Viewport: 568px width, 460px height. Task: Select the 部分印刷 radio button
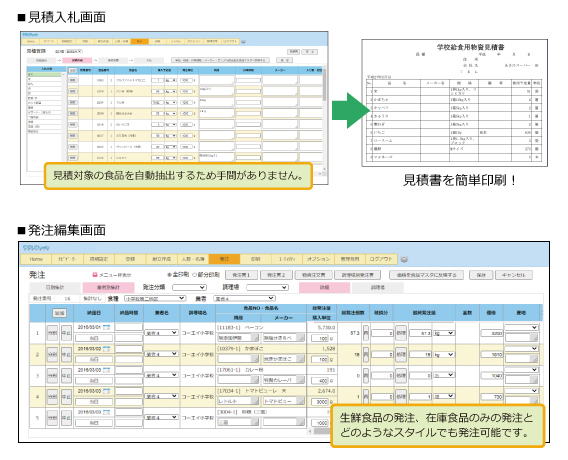pyautogui.click(x=195, y=275)
